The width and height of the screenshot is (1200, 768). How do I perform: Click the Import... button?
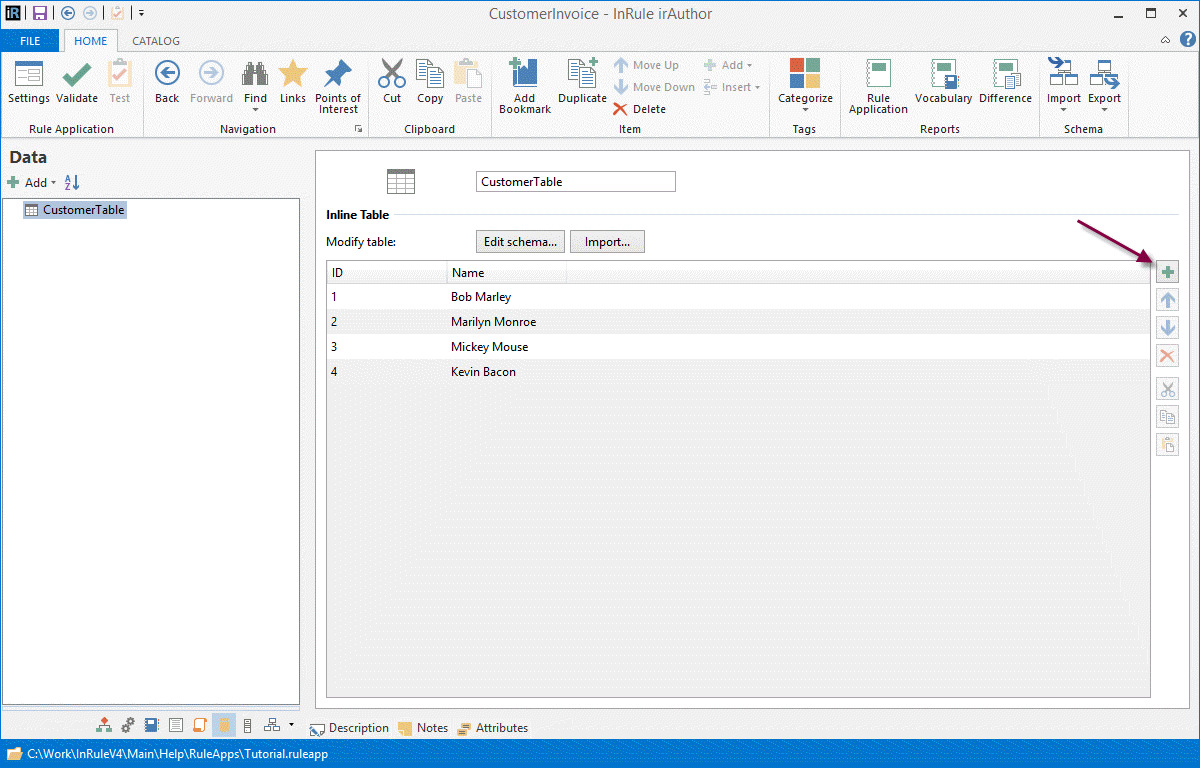point(607,242)
